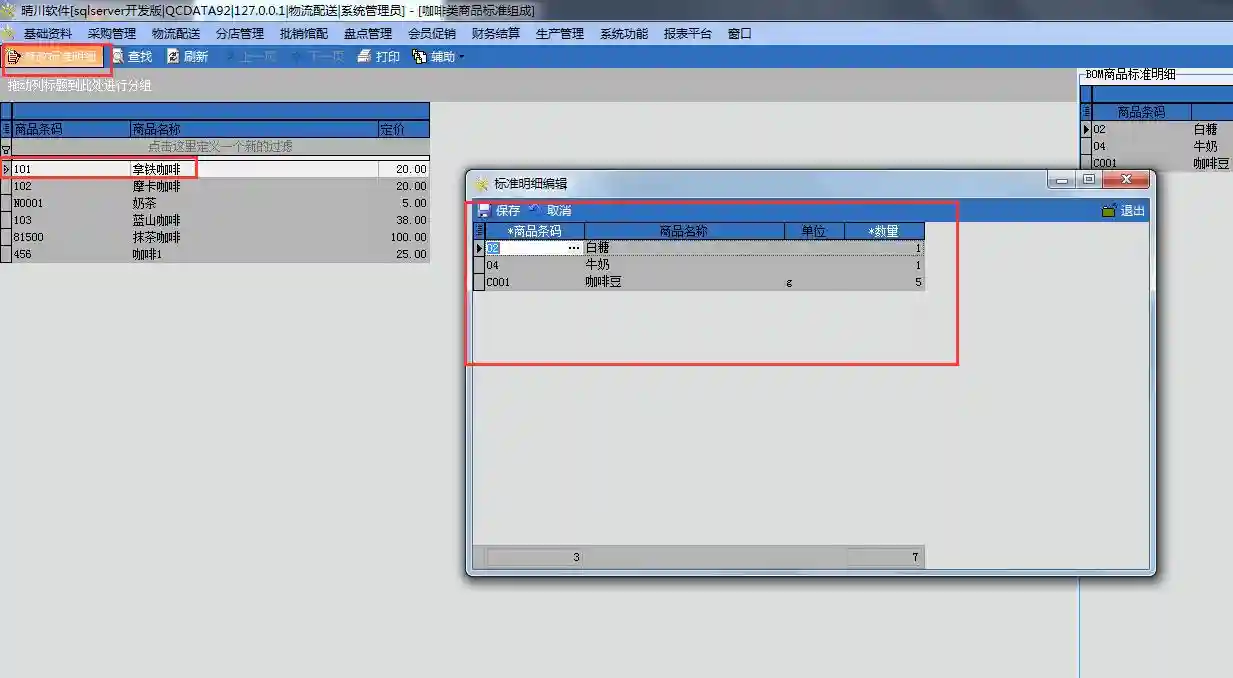The height and width of the screenshot is (678, 1233).
Task: Open the column chooser in dialog grid corner
Action: (479, 231)
